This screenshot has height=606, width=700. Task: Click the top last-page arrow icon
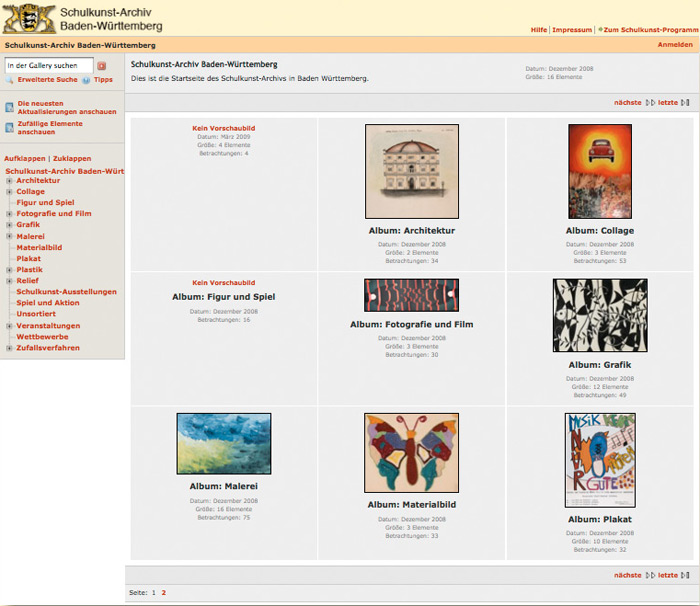click(685, 103)
